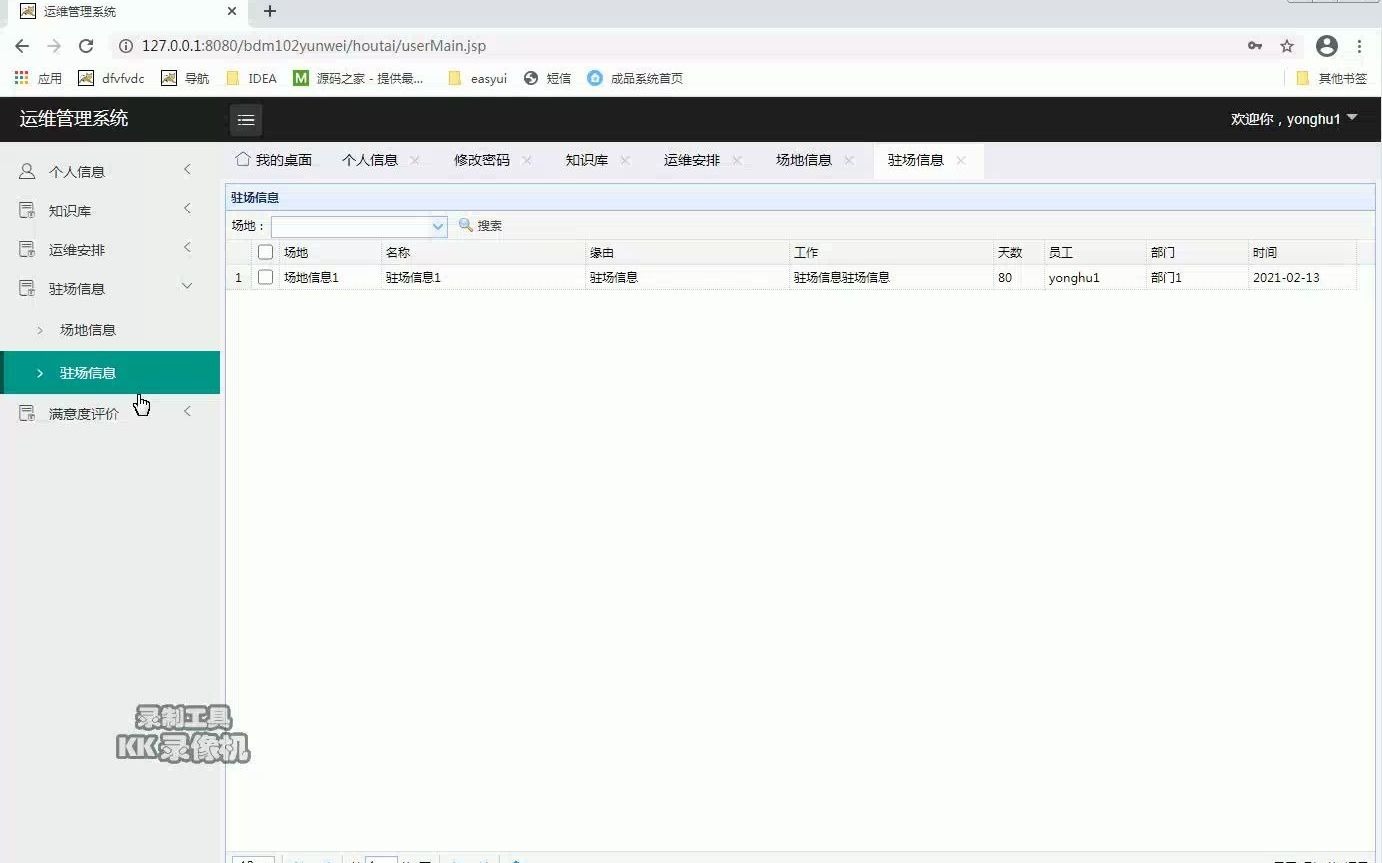Check the row checkbox for 场地信息1
Screen dimensions: 1382x863
point(265,277)
